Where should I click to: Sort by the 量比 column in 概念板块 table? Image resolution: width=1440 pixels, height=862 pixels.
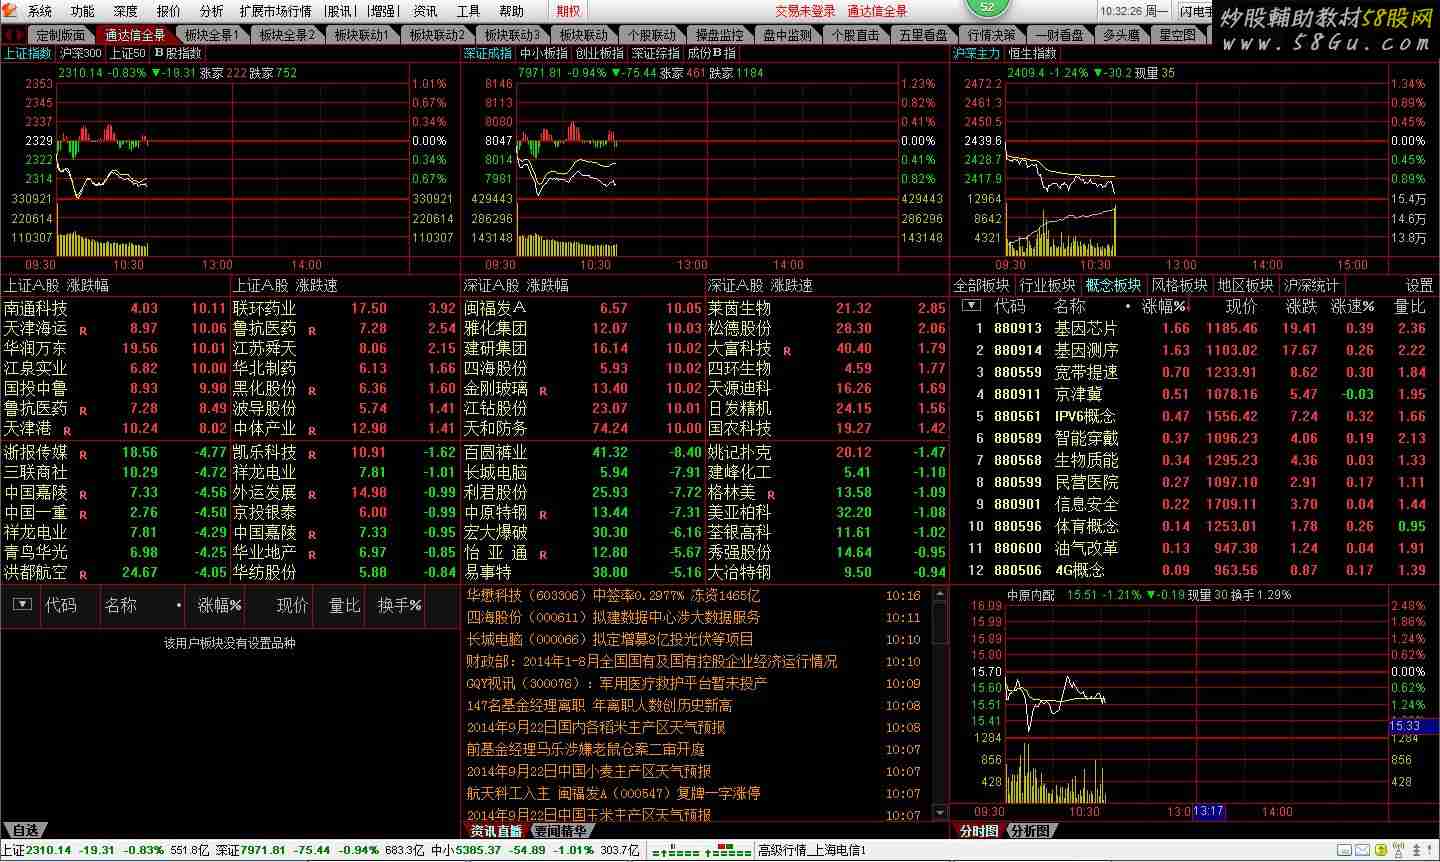point(1410,306)
